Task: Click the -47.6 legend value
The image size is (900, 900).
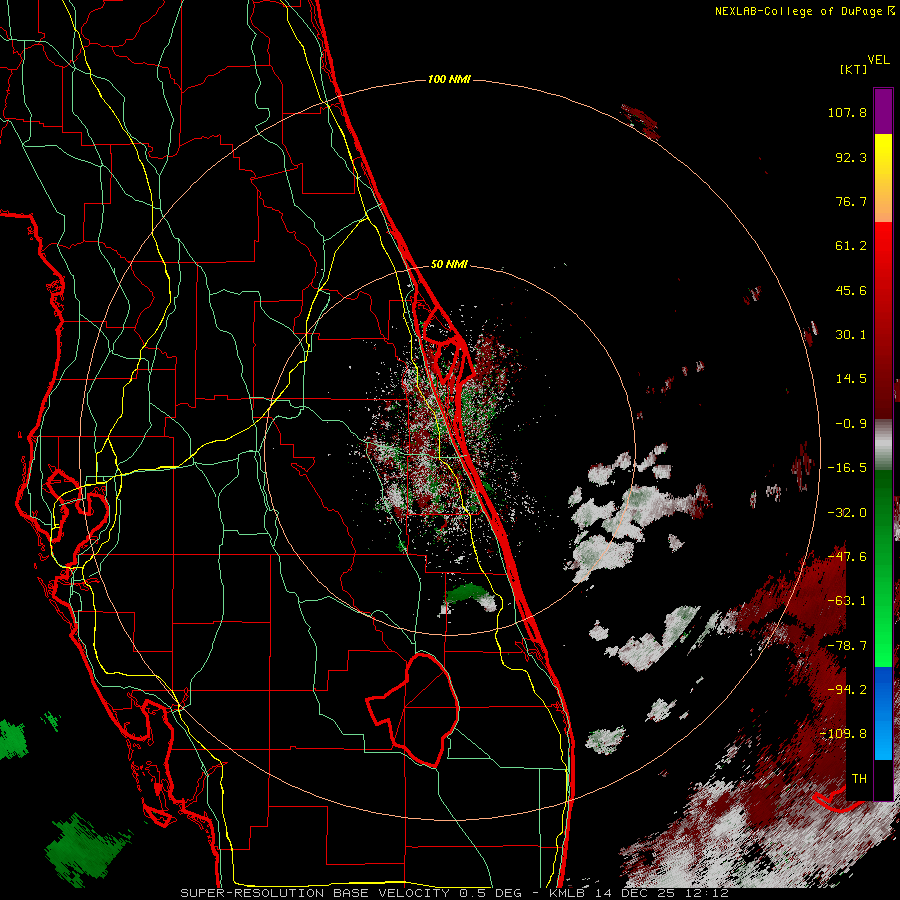Action: click(x=847, y=557)
